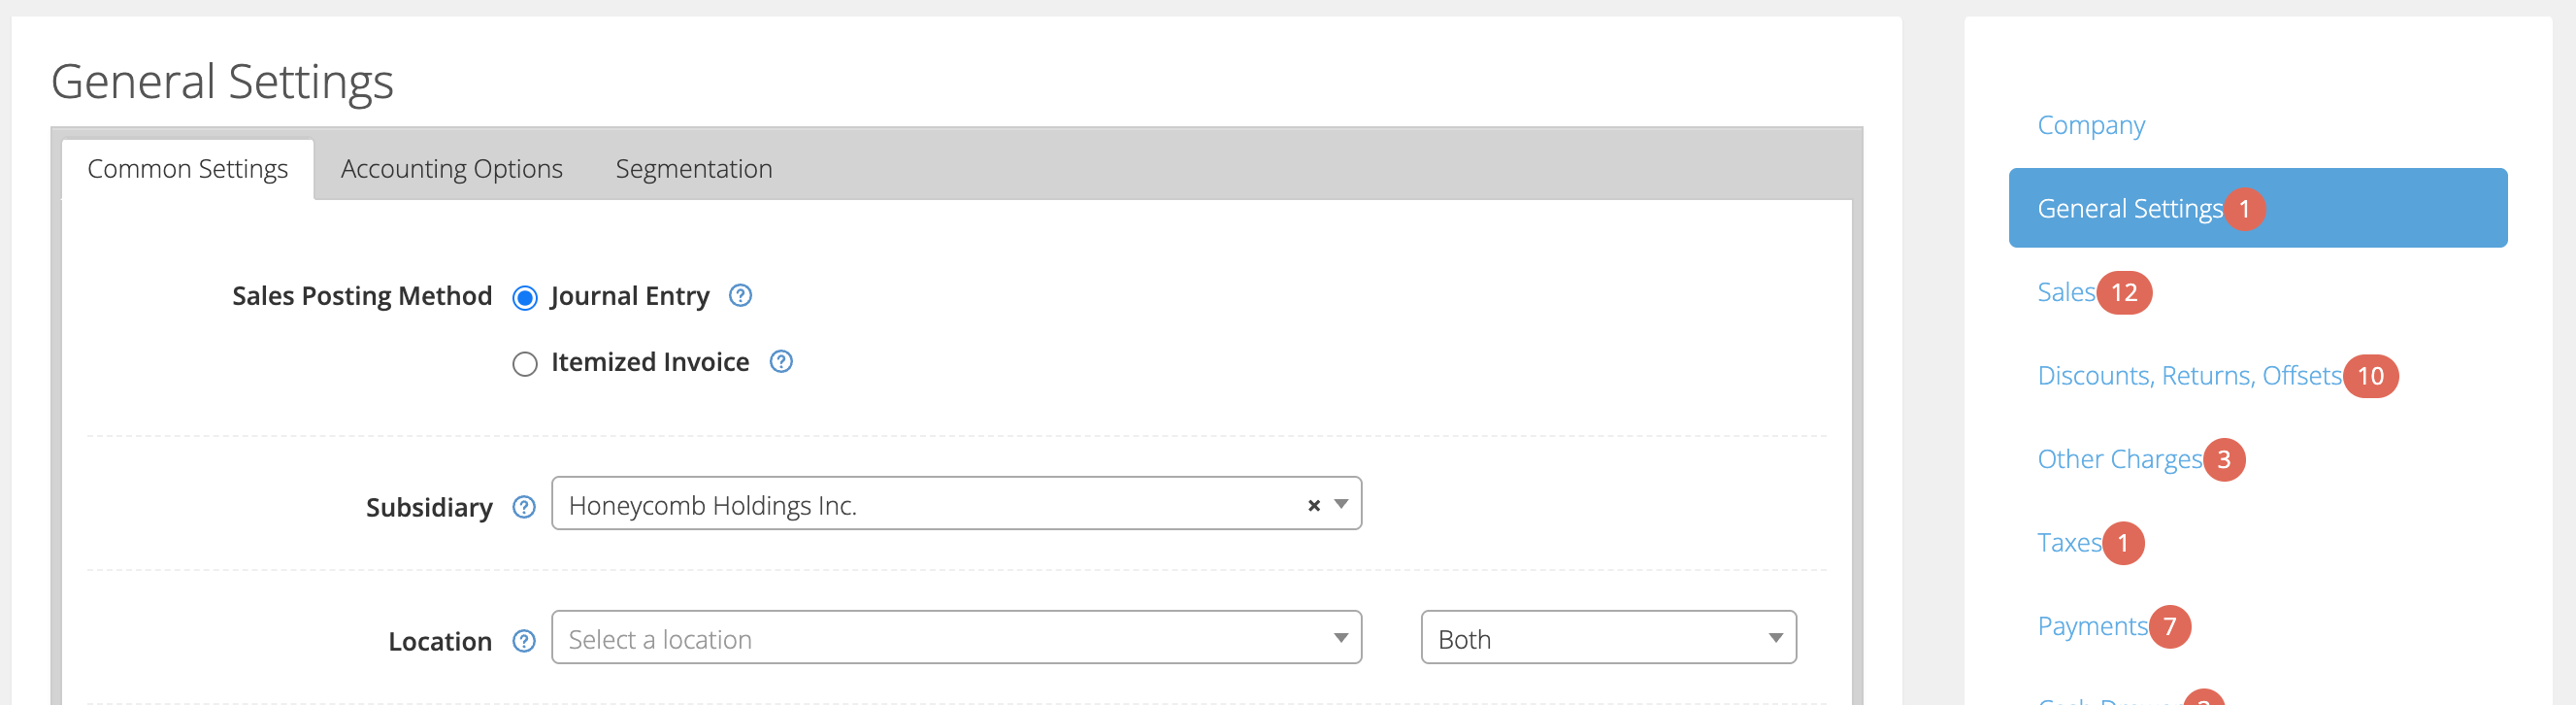Click the Location help question mark
Screen dimensions: 2576x705
(524, 641)
